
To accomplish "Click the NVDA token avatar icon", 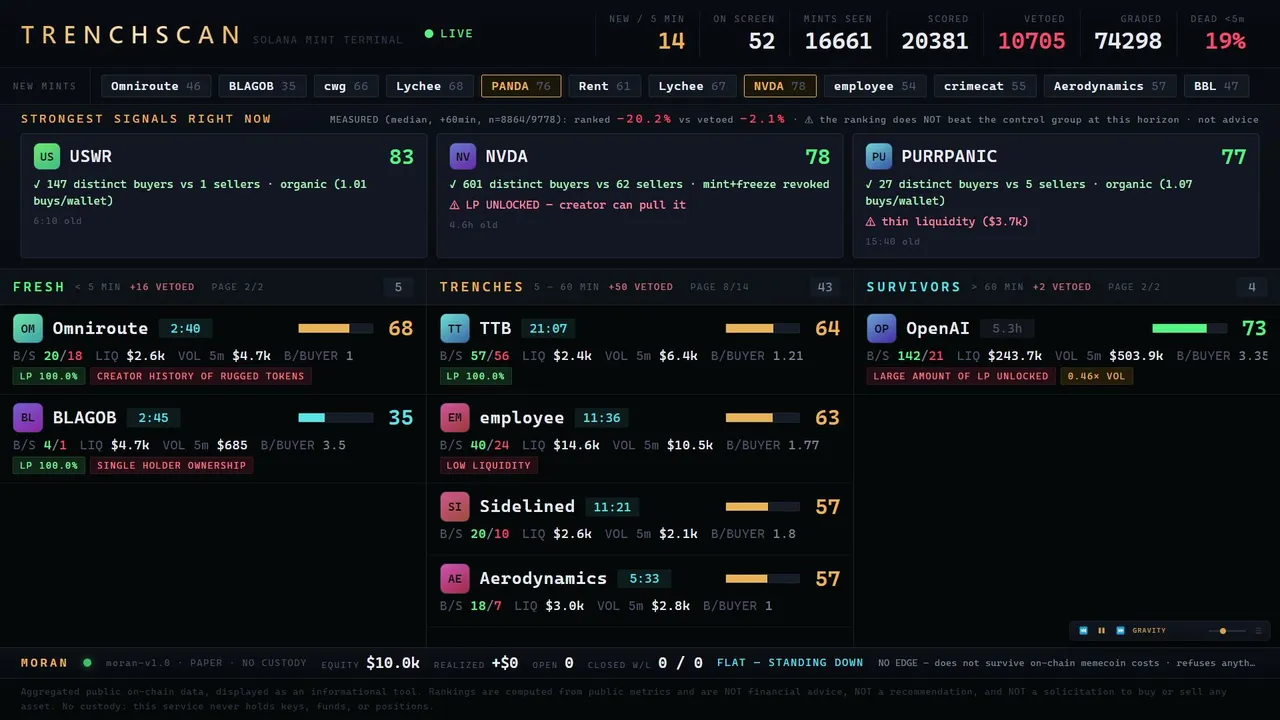I will pos(463,156).
